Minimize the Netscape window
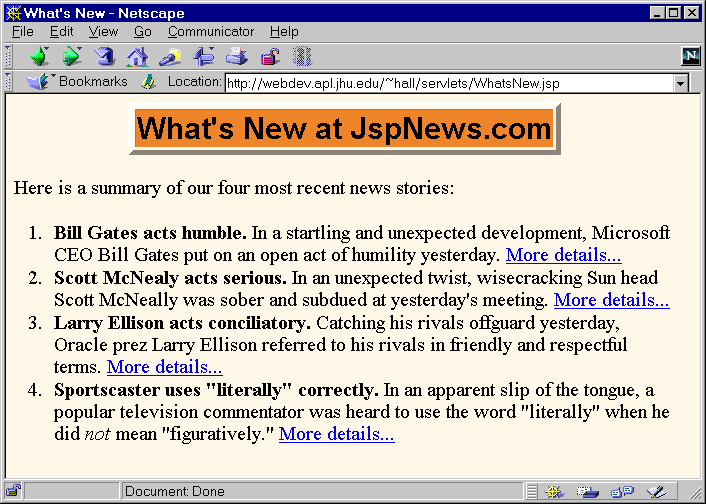Viewport: 706px width, 504px height. click(x=657, y=13)
